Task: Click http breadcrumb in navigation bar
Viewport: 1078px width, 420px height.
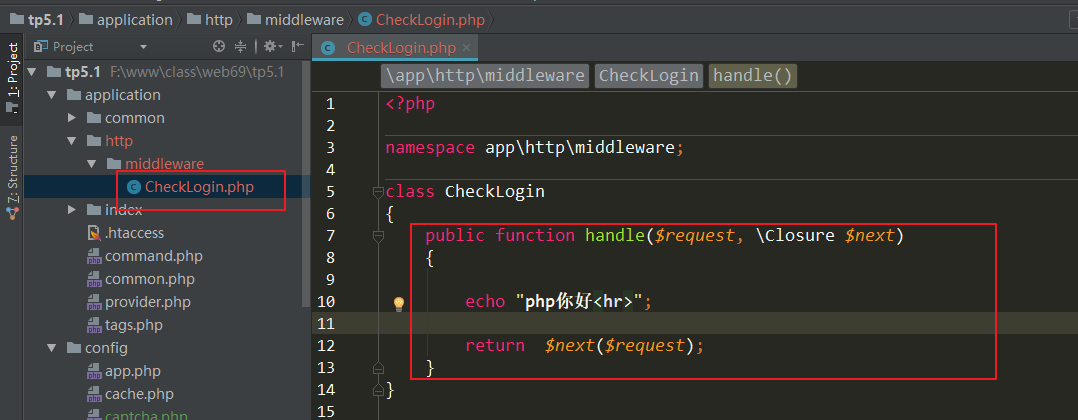Action: tap(210, 20)
